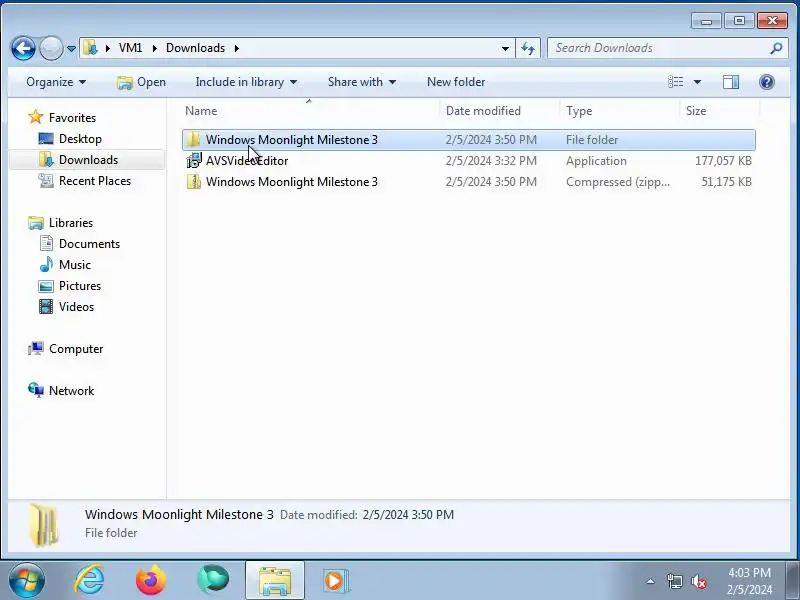
Task: Click the AVSVideoEditor application icon
Action: pos(194,161)
